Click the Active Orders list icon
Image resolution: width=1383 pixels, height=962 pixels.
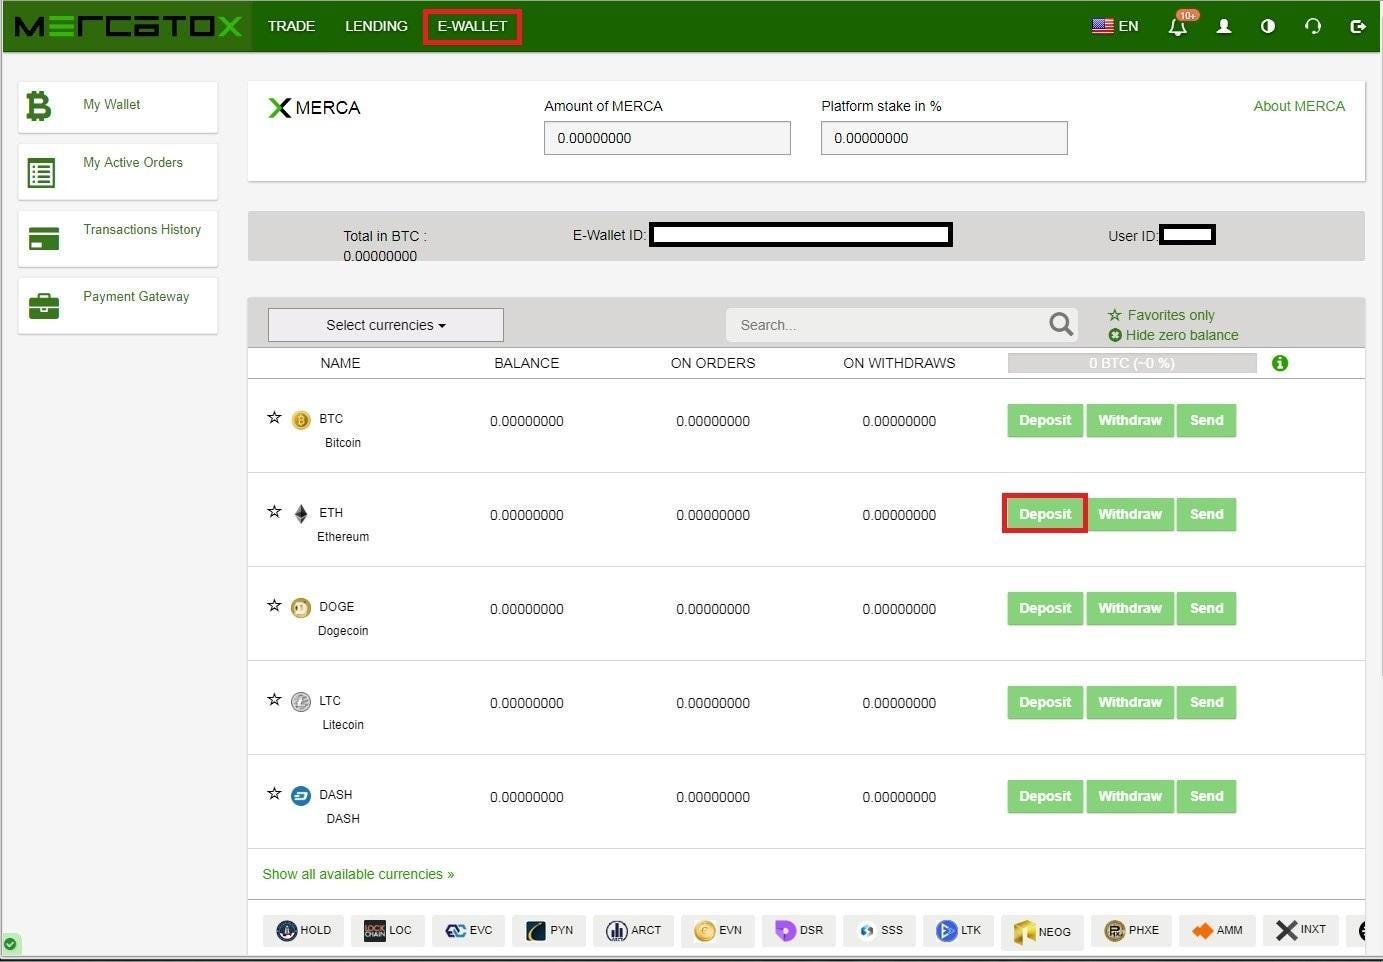(x=42, y=173)
